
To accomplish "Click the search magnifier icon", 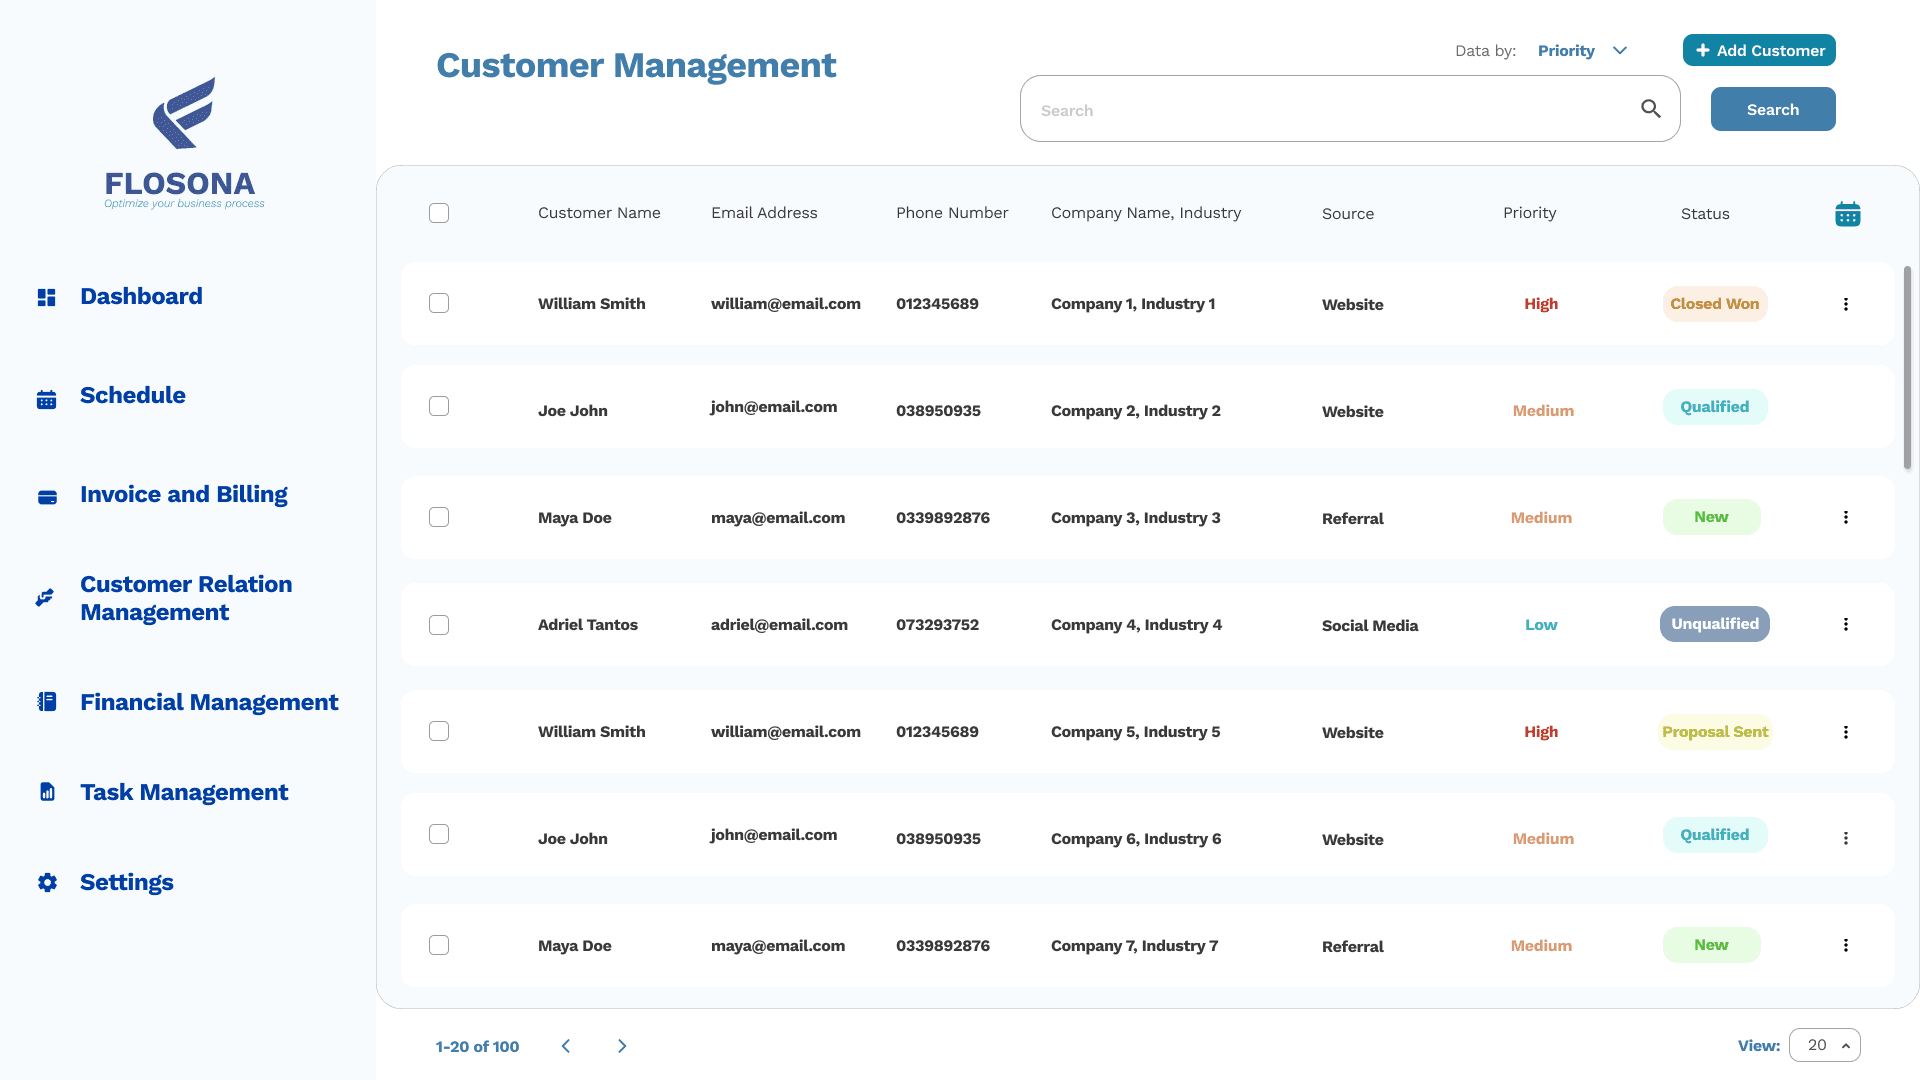I will point(1650,107).
